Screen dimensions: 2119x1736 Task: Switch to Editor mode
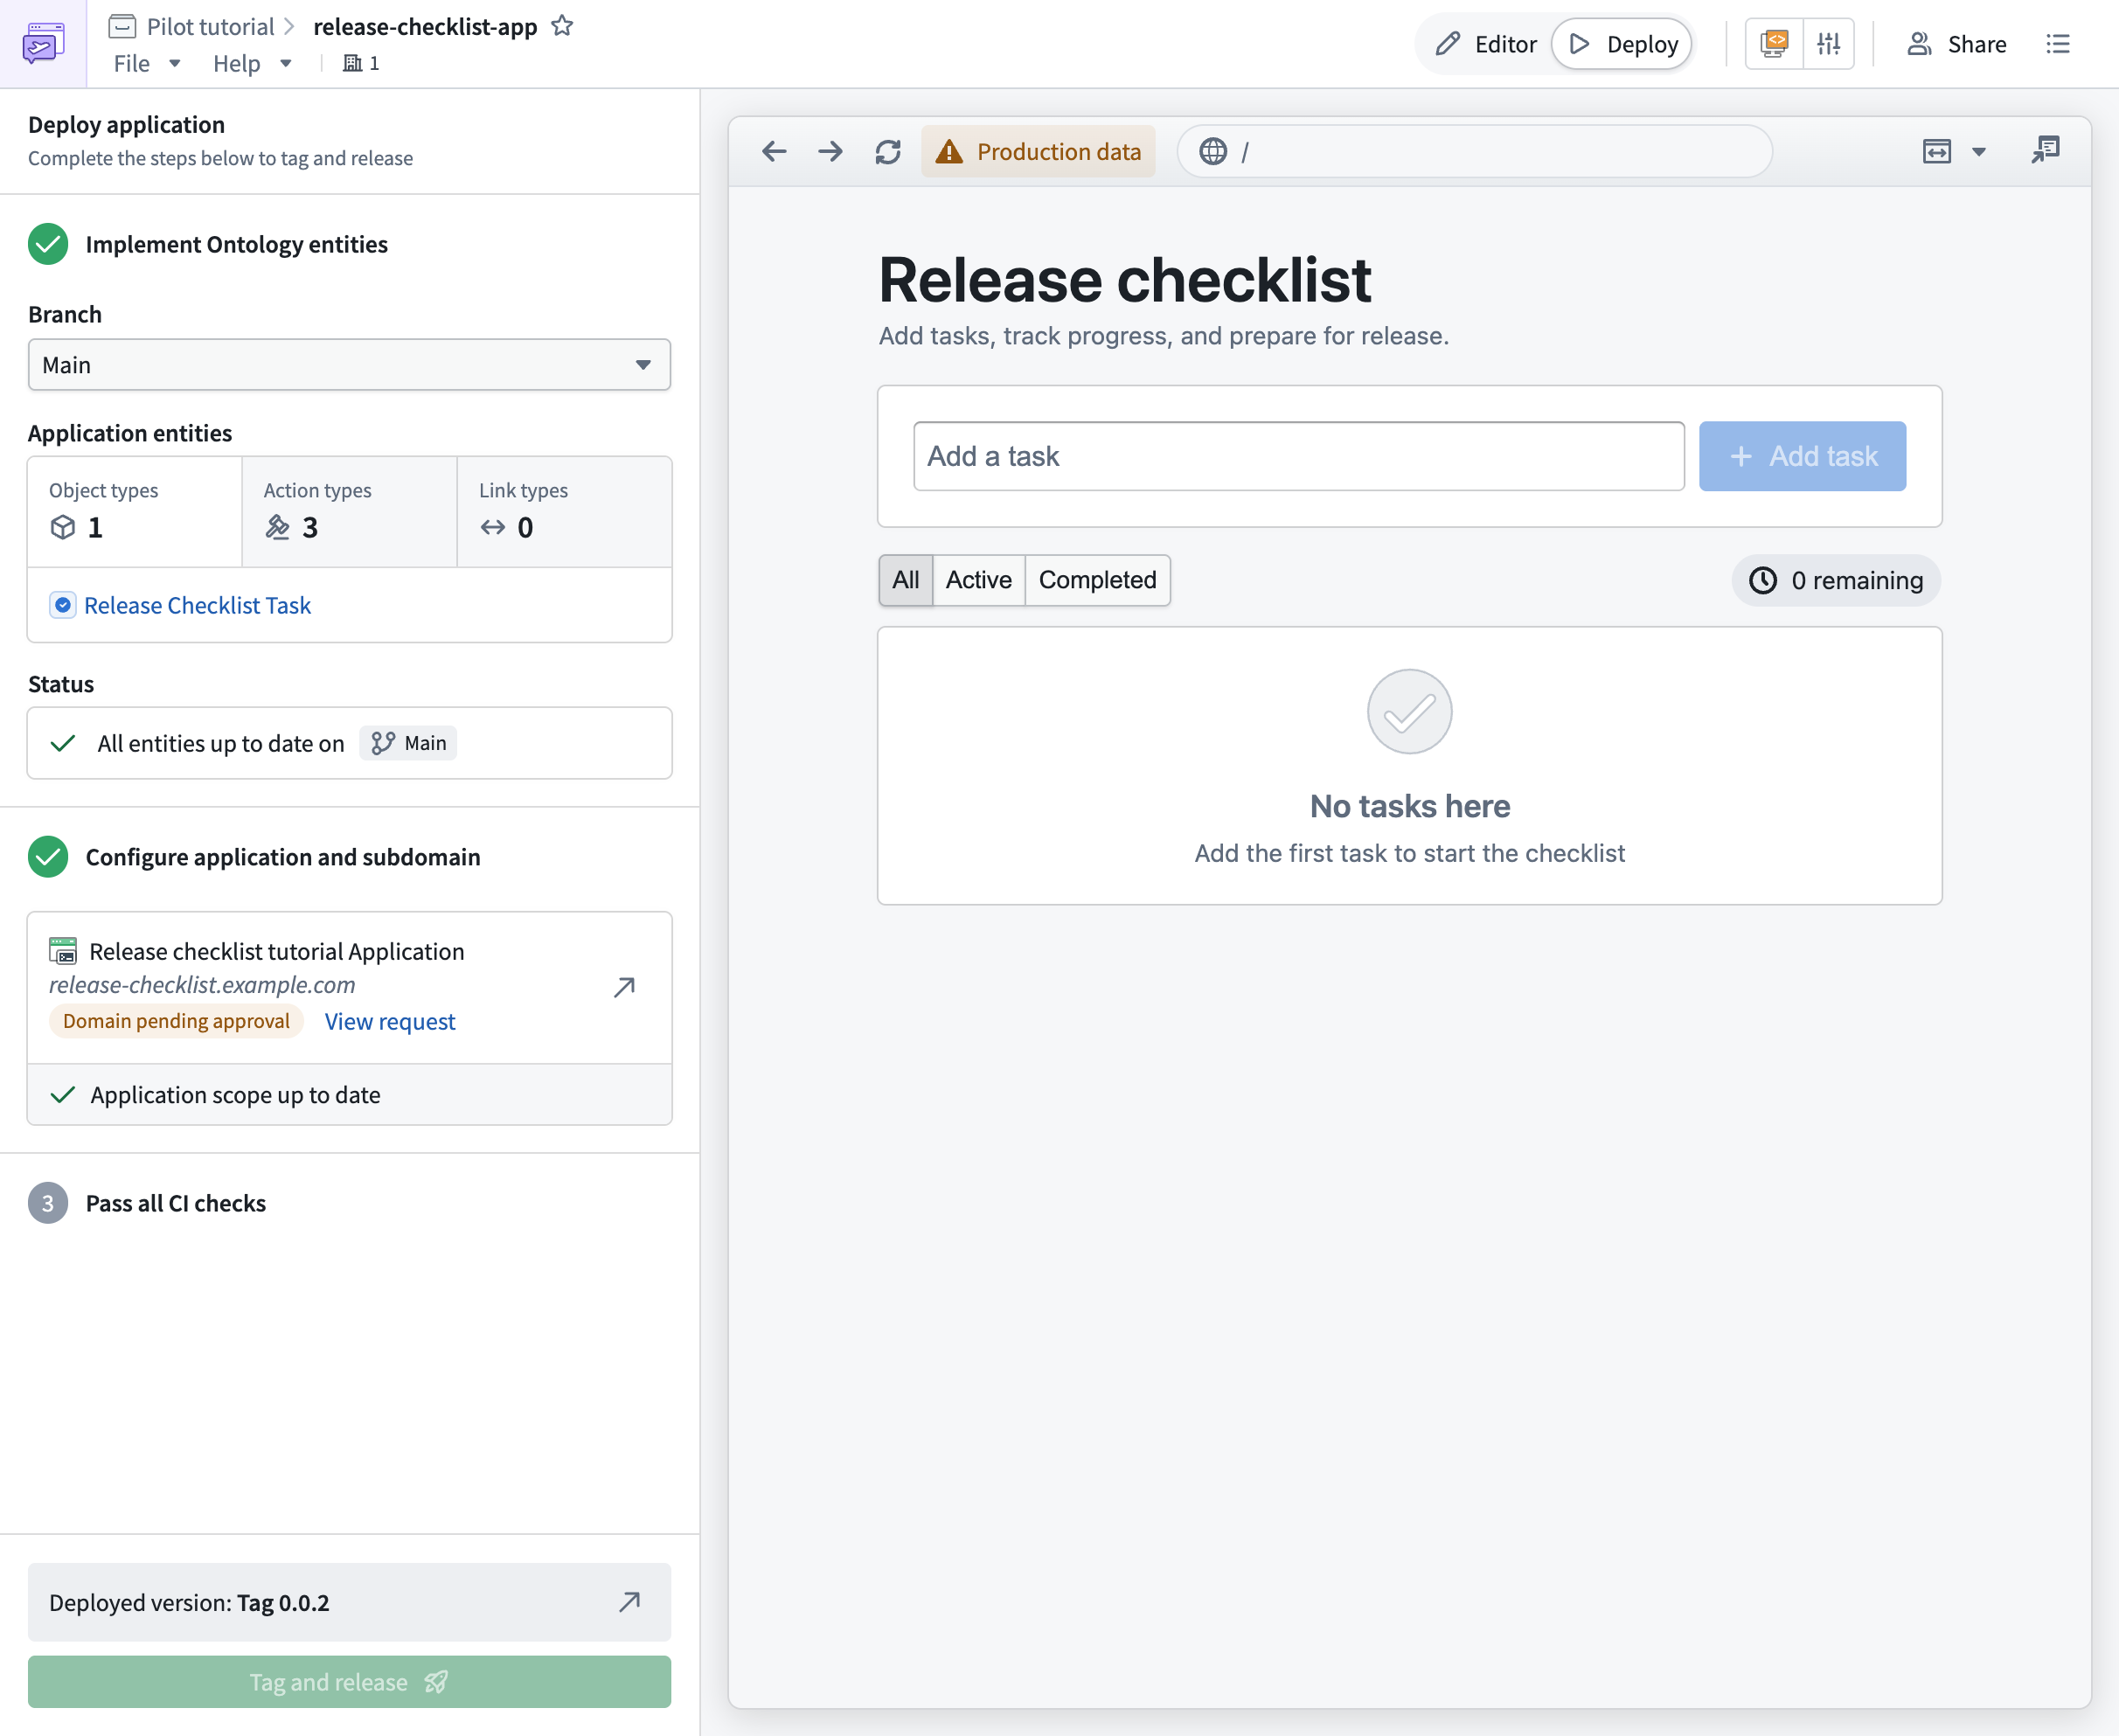[x=1486, y=44]
